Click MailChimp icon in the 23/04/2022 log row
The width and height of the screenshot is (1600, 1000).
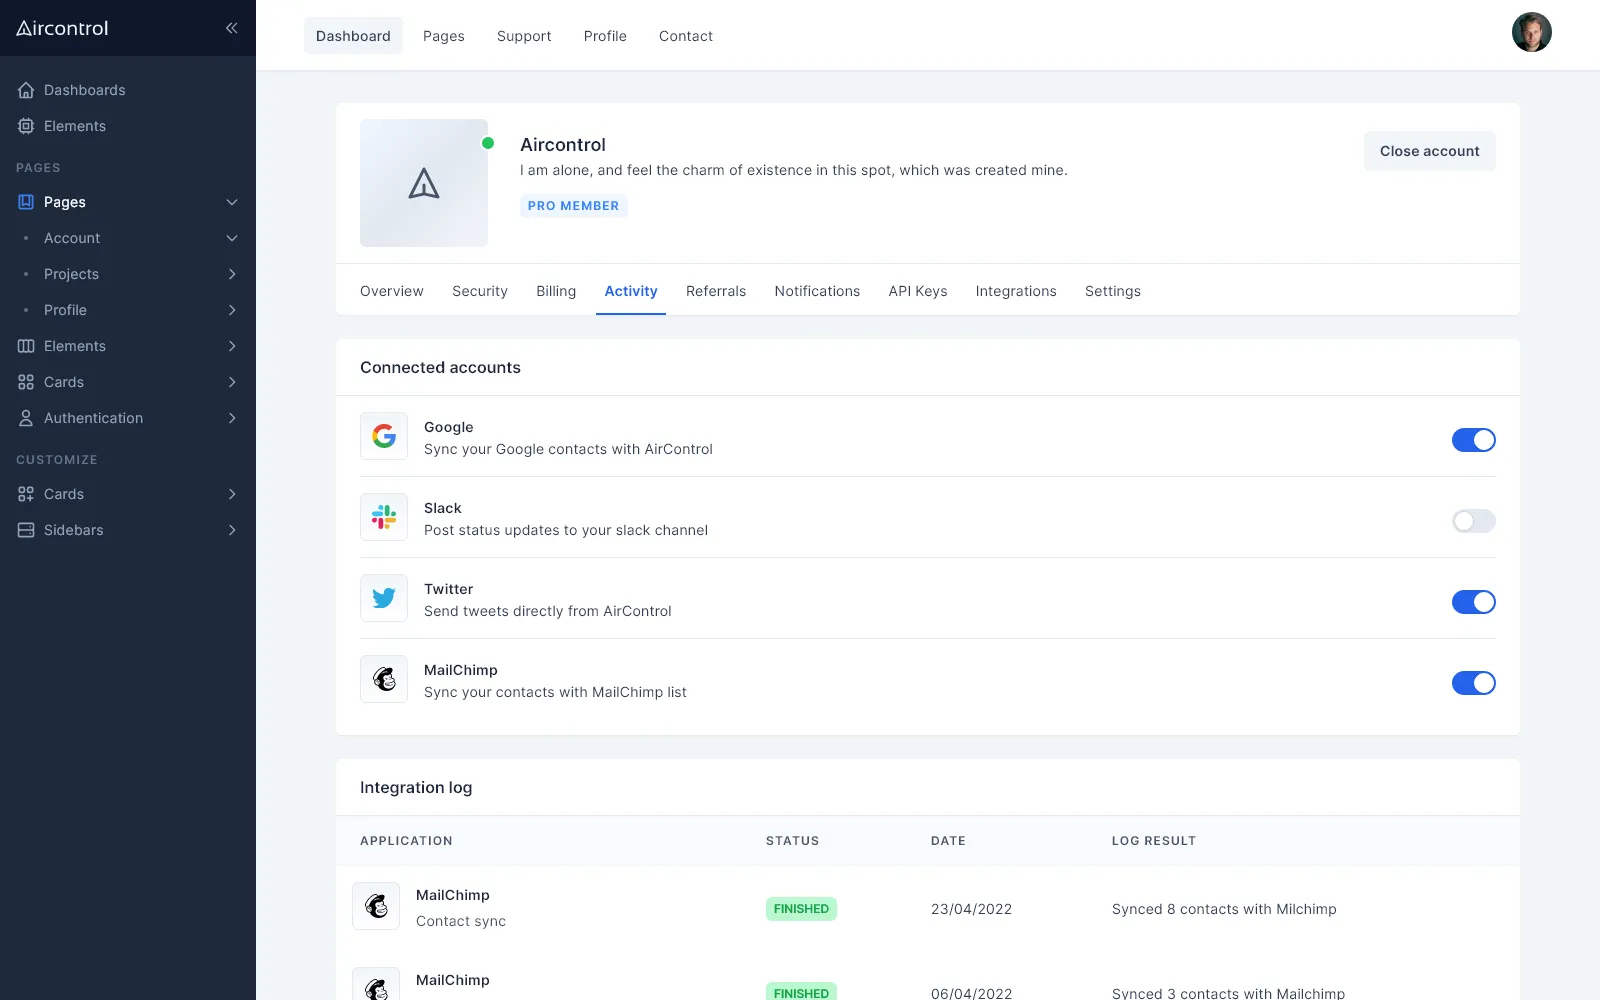(376, 906)
